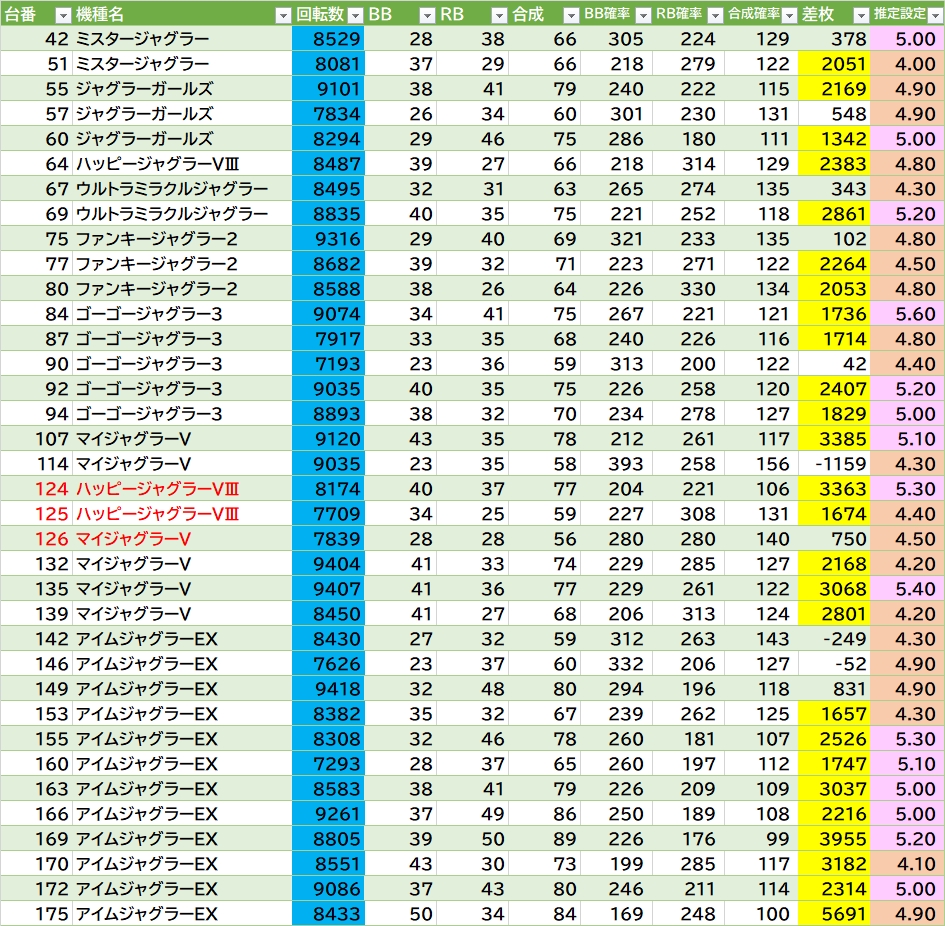Select the 50 BB cell in row 175
This screenshot has width=945, height=926.
coord(401,914)
